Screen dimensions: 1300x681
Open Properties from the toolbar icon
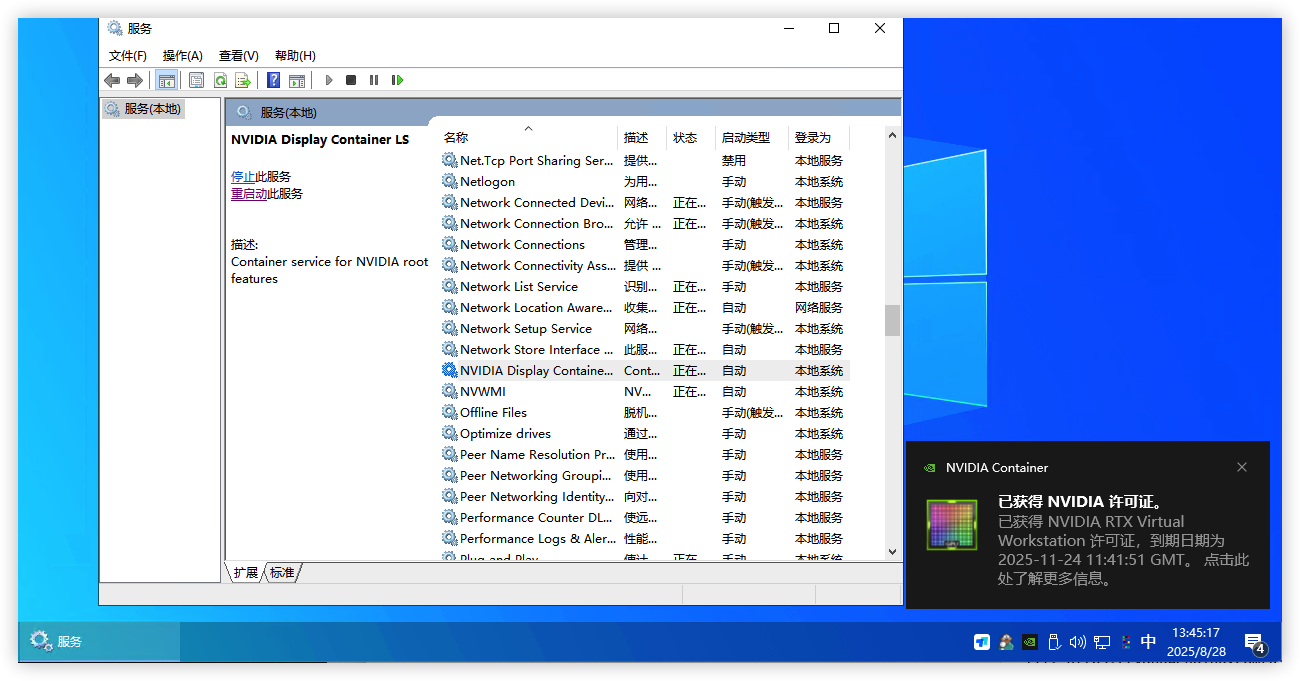point(196,80)
